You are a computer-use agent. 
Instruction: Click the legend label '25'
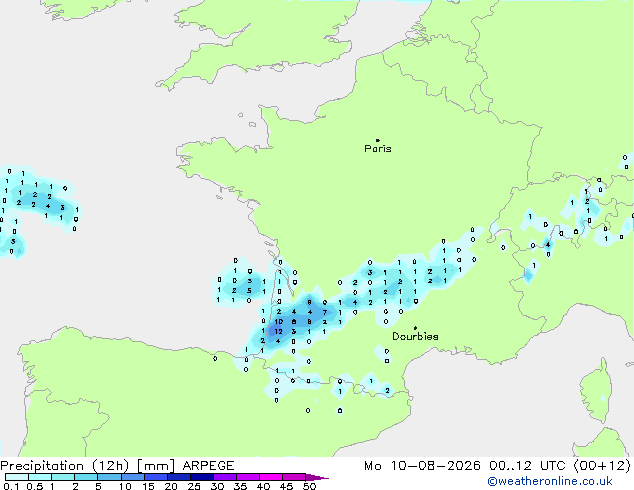coord(194,486)
